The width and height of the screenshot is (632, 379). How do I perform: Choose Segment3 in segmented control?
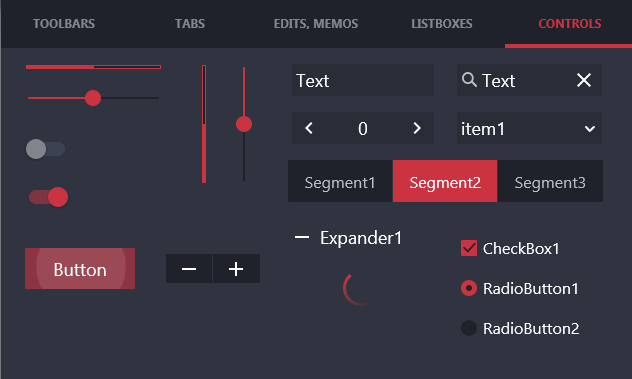[550, 181]
